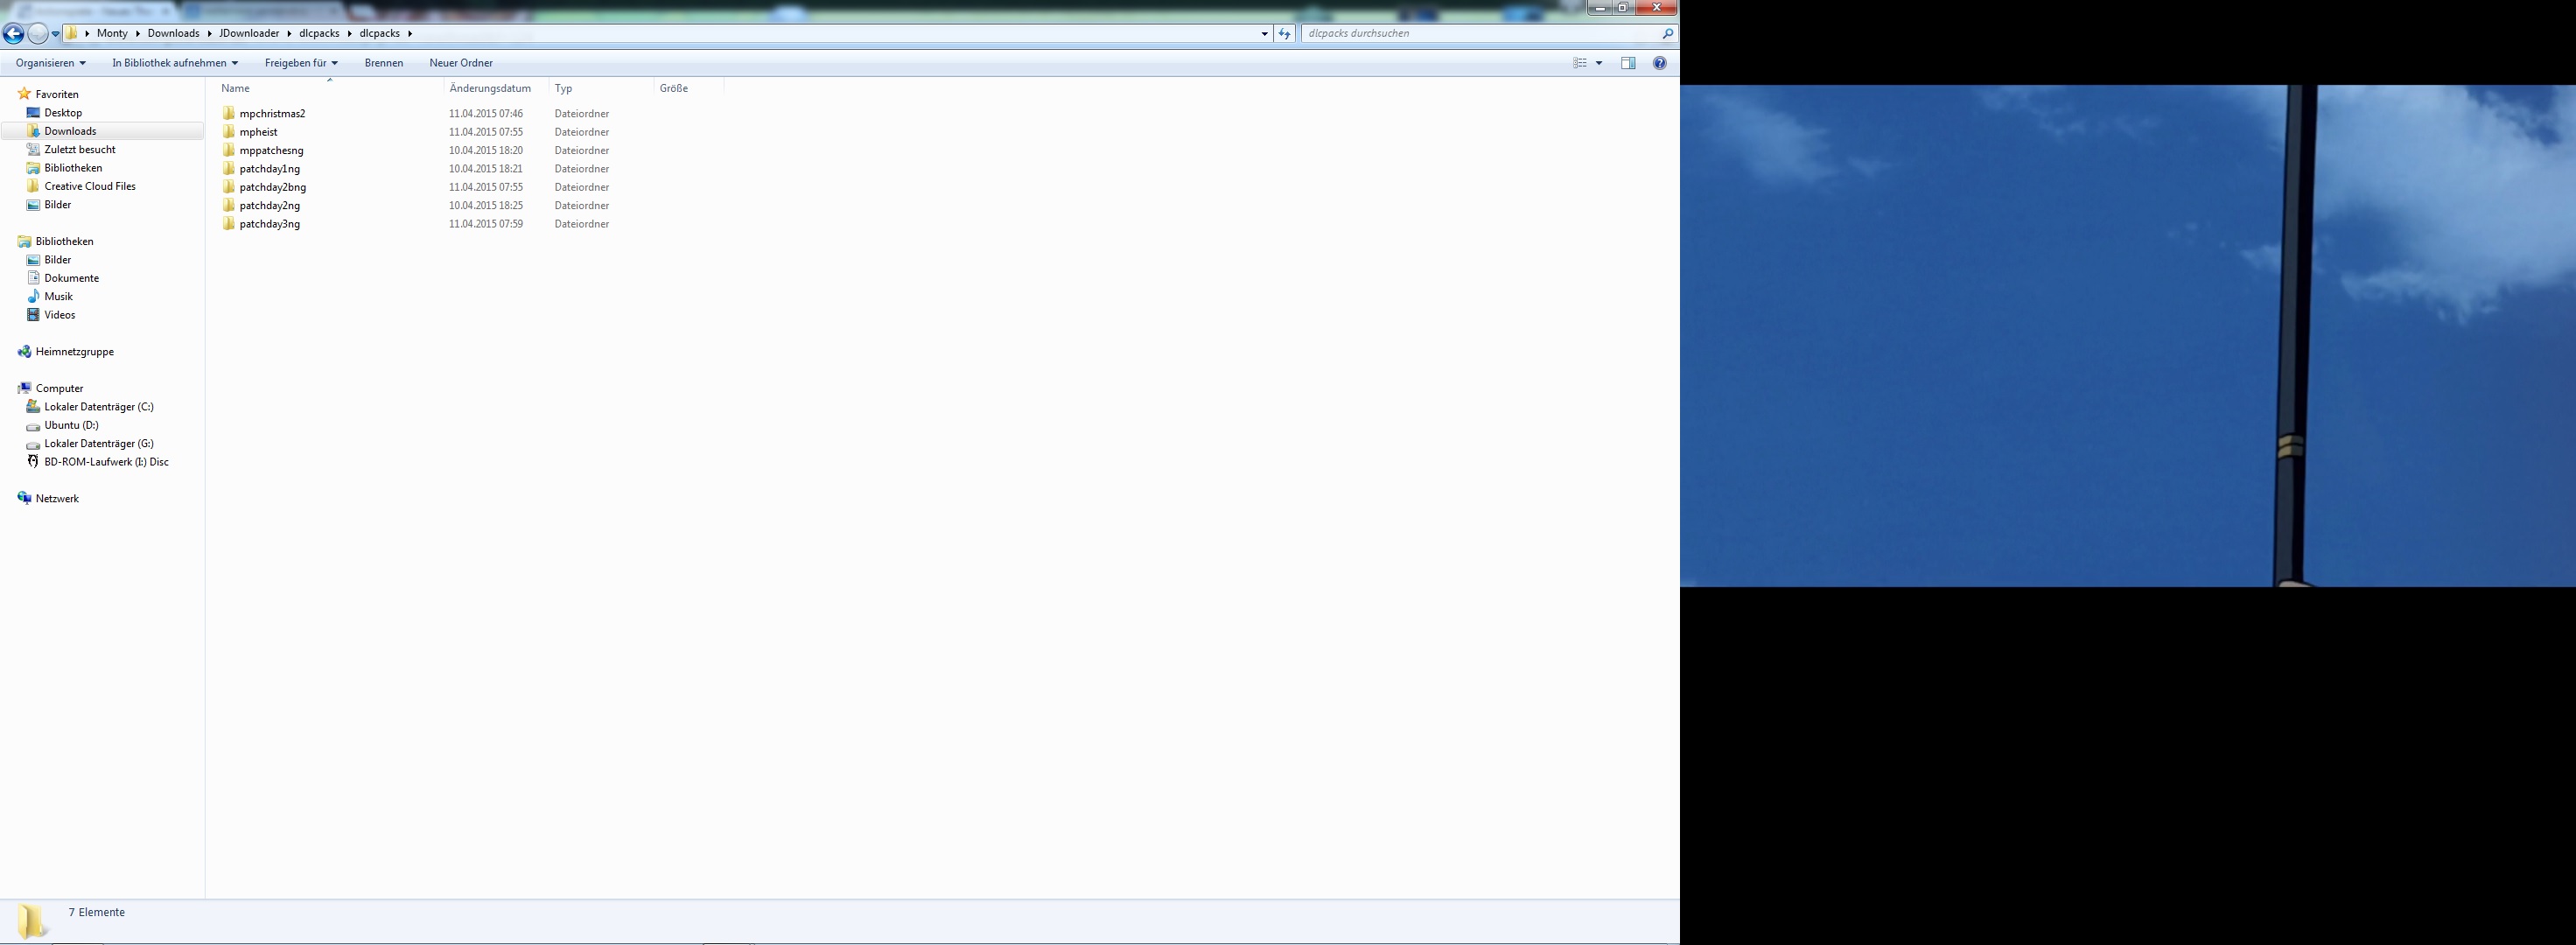Open the view options dropdown arrow
Image resolution: width=2576 pixels, height=945 pixels.
pyautogui.click(x=1599, y=63)
